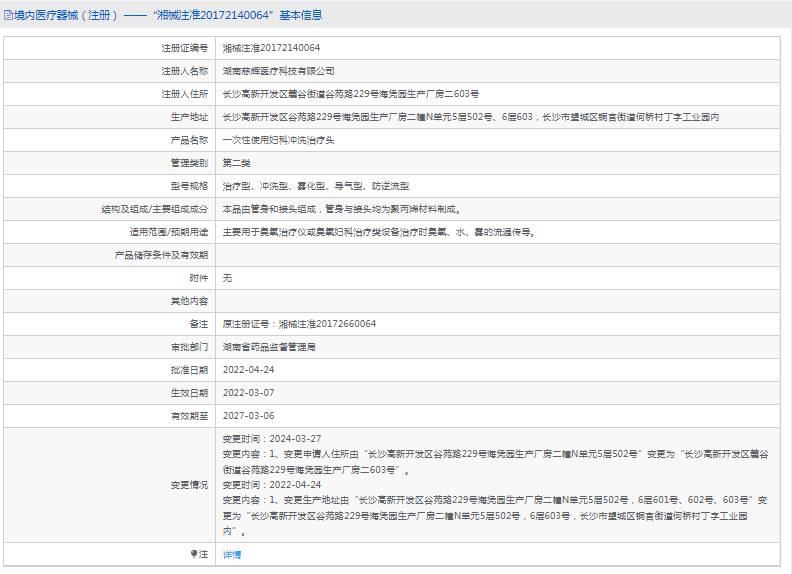Click approving department 湖南省药品监督管理局
The width and height of the screenshot is (792, 574).
[269, 347]
